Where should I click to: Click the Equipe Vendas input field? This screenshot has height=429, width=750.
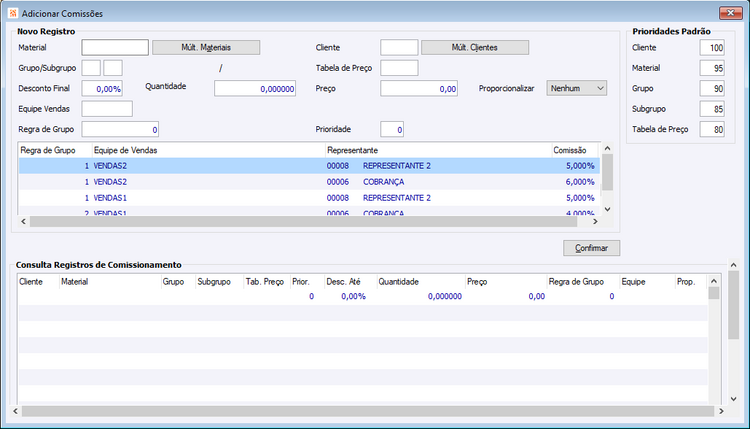[x=107, y=109]
